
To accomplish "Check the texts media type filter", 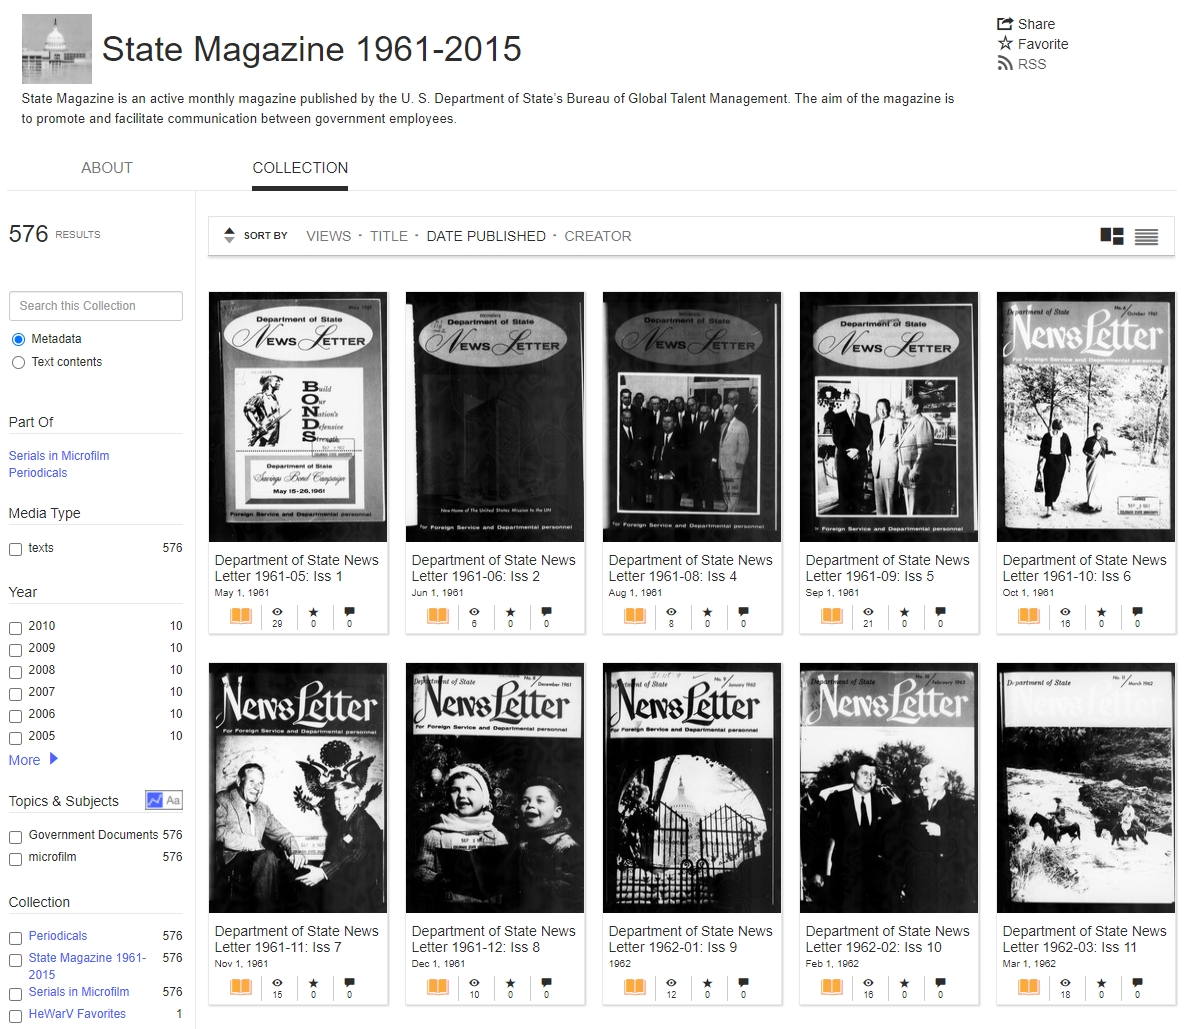I will tap(15, 549).
